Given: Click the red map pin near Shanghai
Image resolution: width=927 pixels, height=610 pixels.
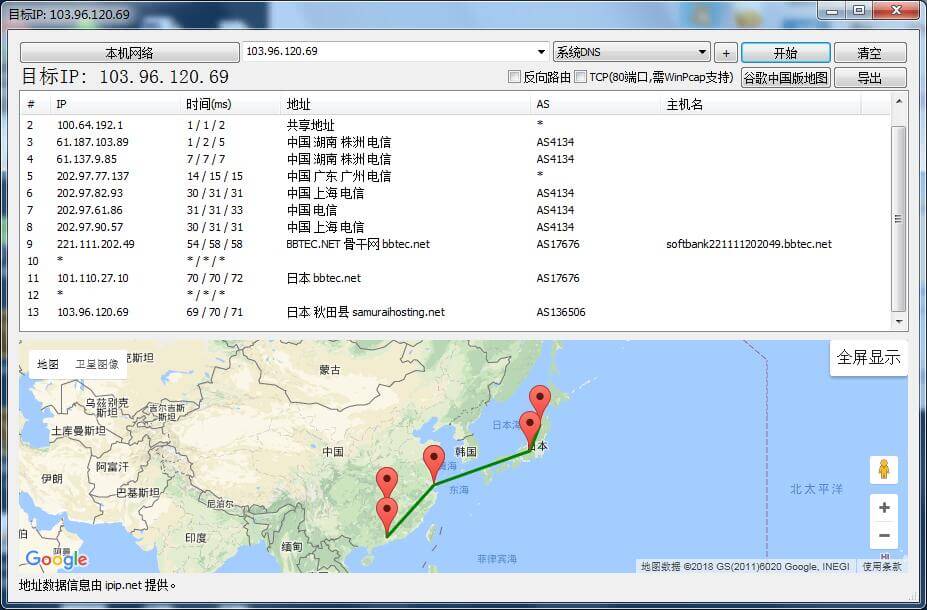Looking at the screenshot, I should tap(434, 462).
